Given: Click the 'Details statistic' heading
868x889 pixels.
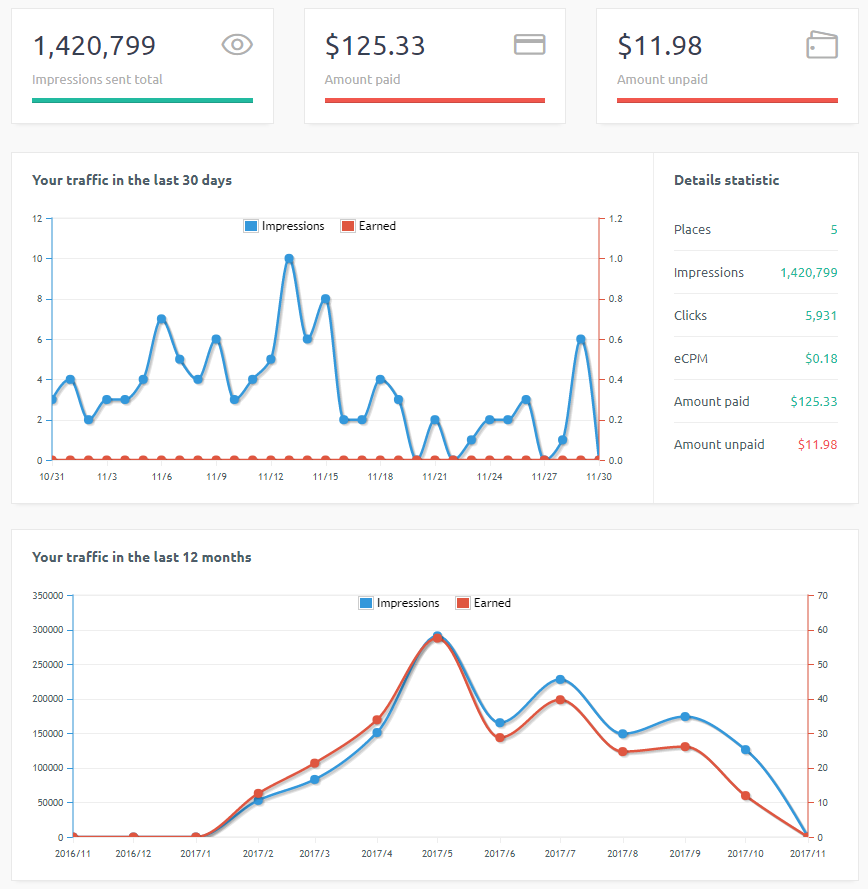Looking at the screenshot, I should point(726,180).
